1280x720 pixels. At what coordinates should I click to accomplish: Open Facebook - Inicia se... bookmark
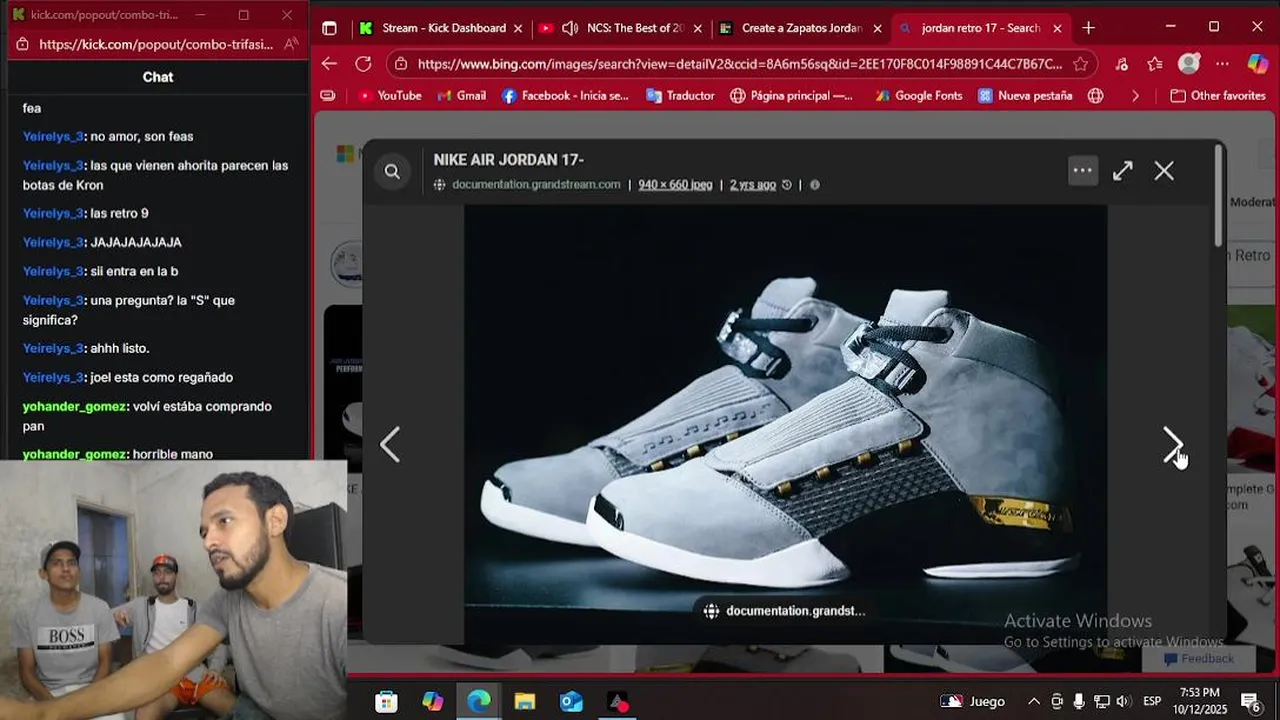point(565,96)
